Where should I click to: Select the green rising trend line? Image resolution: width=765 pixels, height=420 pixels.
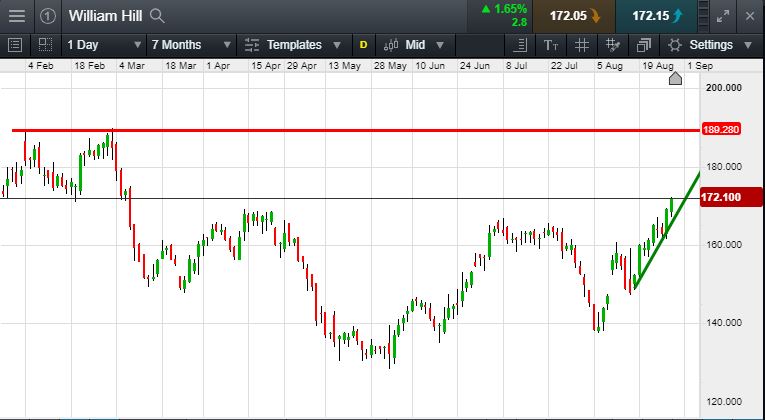click(667, 230)
